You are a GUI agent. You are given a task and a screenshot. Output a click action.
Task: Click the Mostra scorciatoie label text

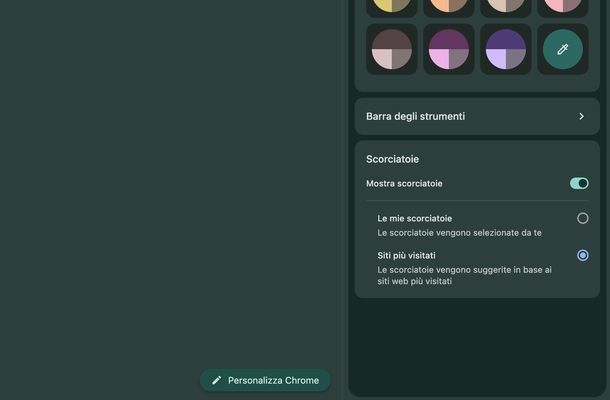404,183
